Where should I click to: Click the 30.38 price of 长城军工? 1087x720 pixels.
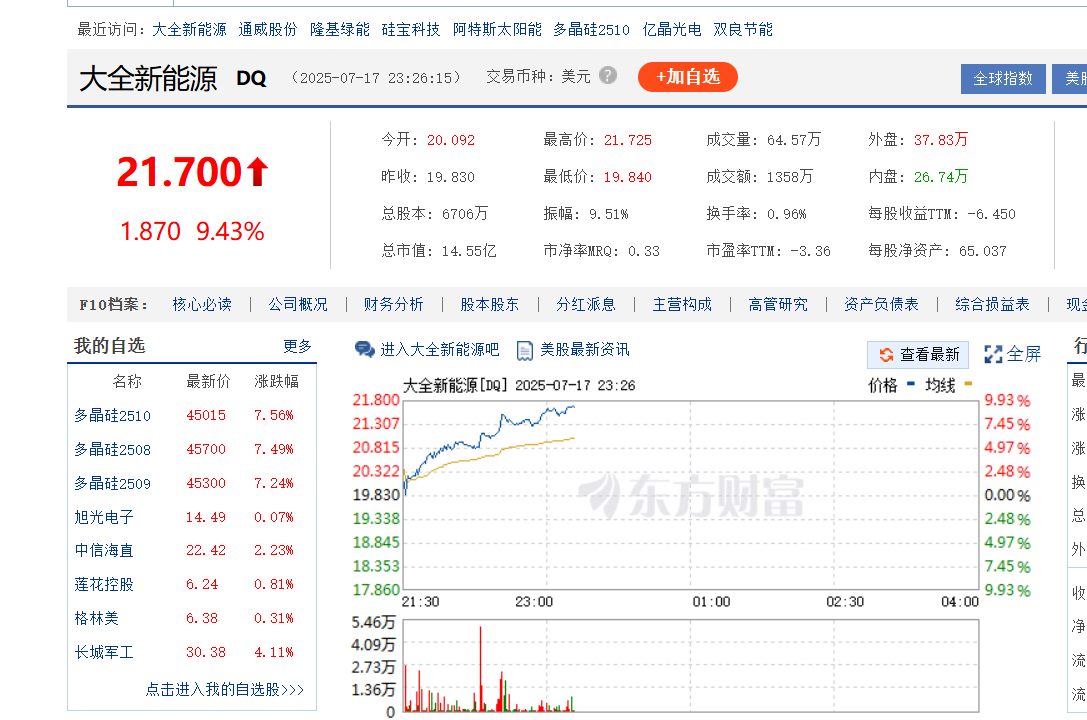206,652
